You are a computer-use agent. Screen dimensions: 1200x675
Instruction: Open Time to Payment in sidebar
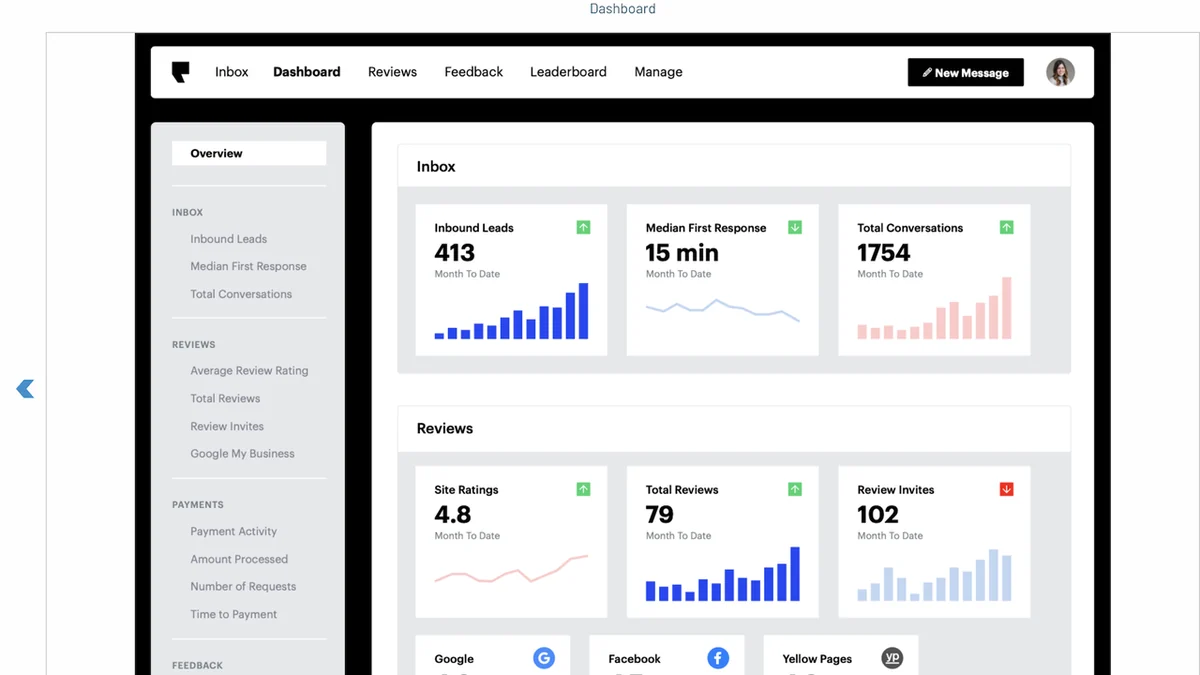tap(234, 614)
